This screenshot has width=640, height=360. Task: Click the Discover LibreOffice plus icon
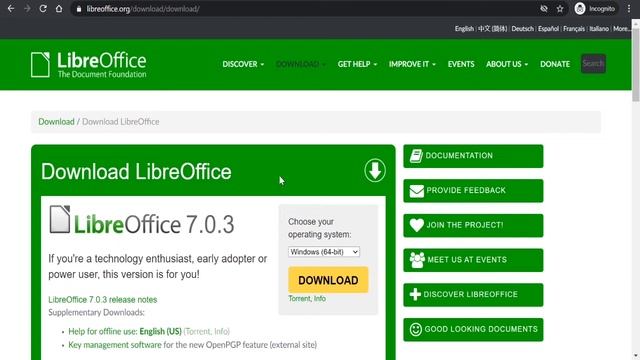point(415,294)
